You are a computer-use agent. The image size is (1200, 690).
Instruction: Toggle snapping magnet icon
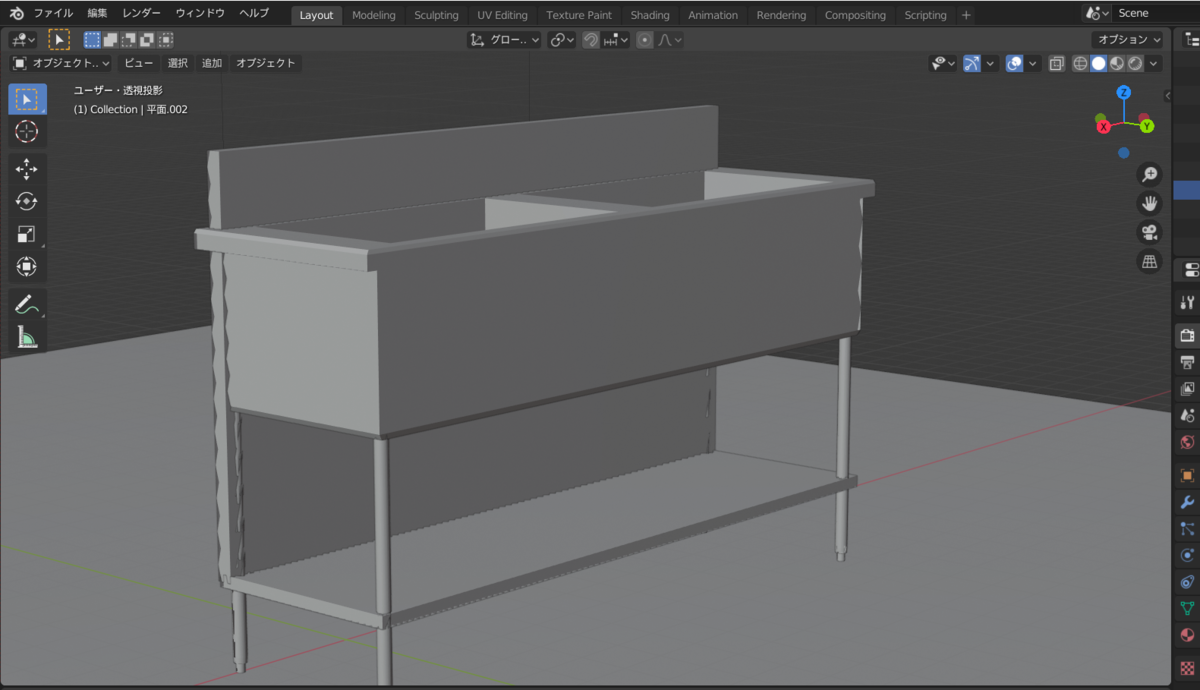[591, 40]
